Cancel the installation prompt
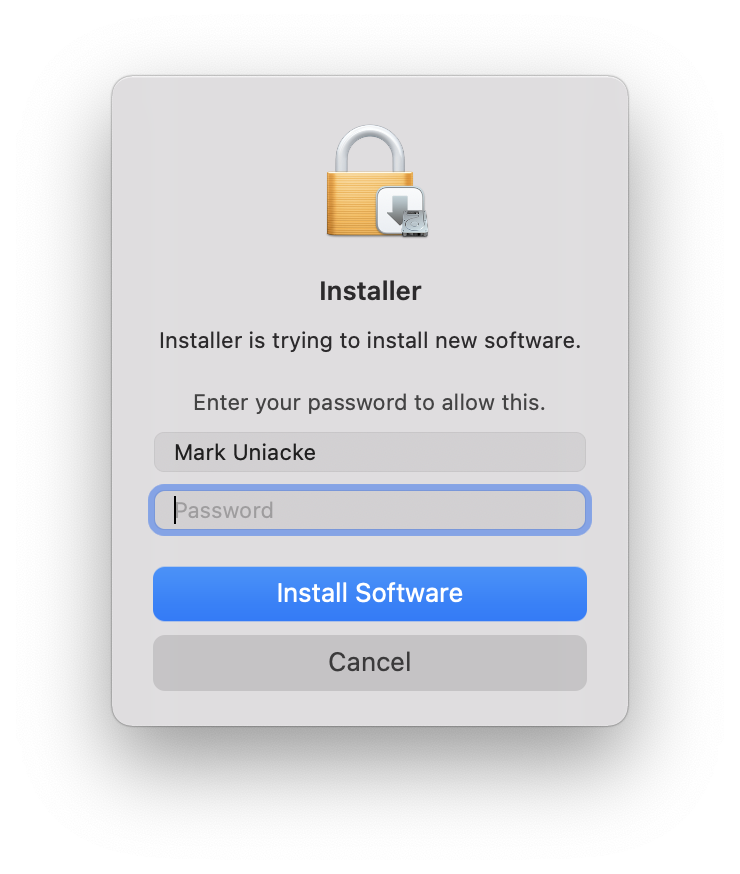 pyautogui.click(x=369, y=663)
